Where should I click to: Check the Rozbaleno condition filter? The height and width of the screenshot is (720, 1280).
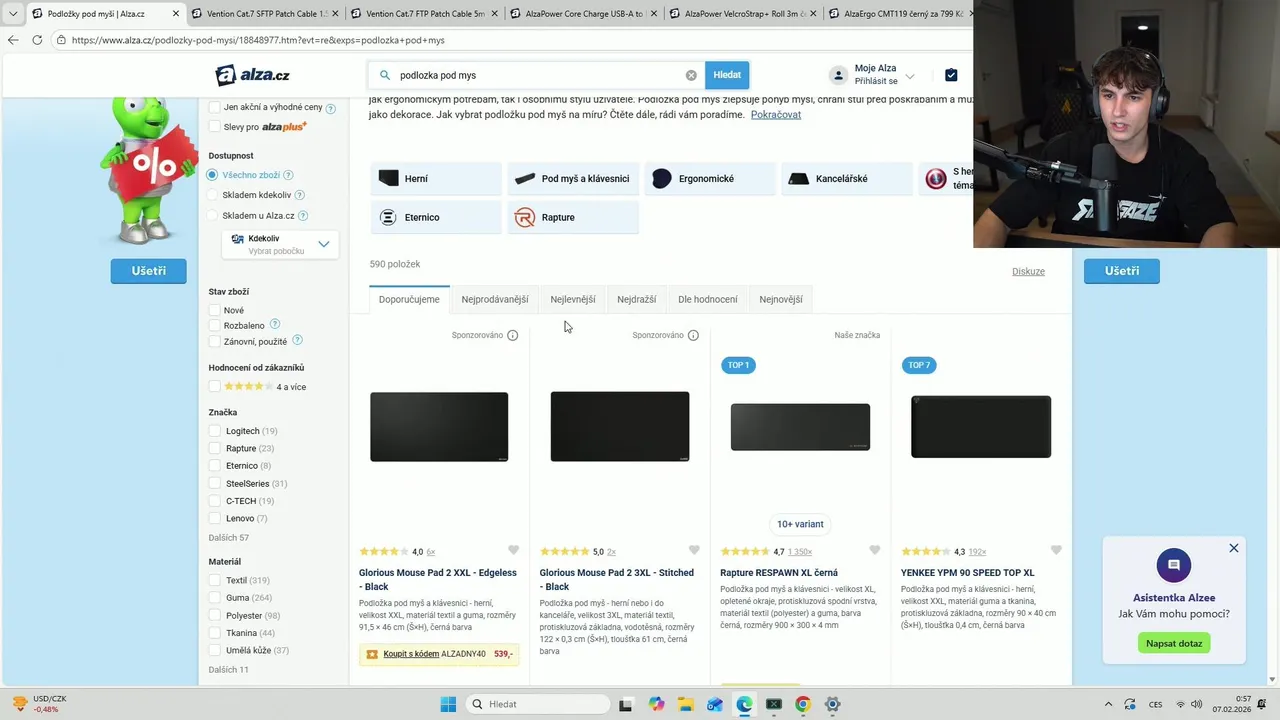coord(214,325)
